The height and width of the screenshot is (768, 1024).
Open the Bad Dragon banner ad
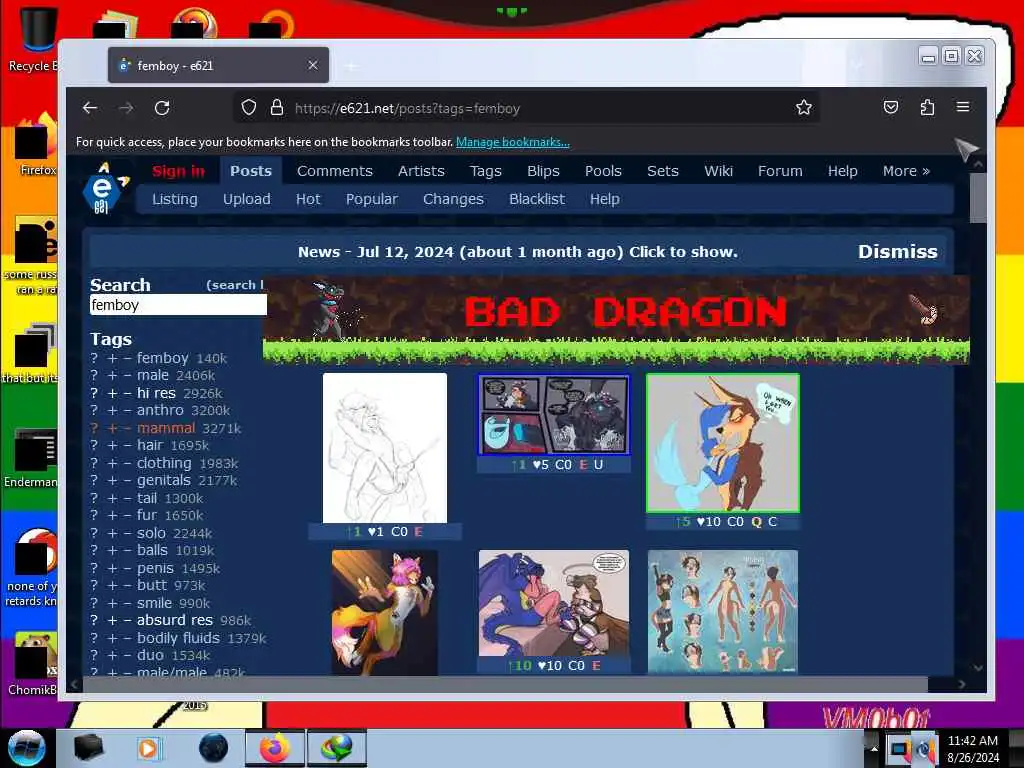(616, 320)
